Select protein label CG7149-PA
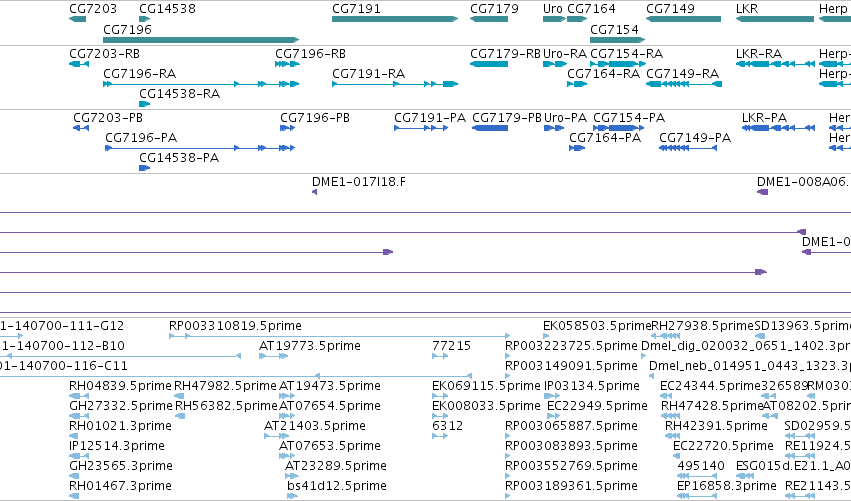The height and width of the screenshot is (501, 851). point(695,138)
